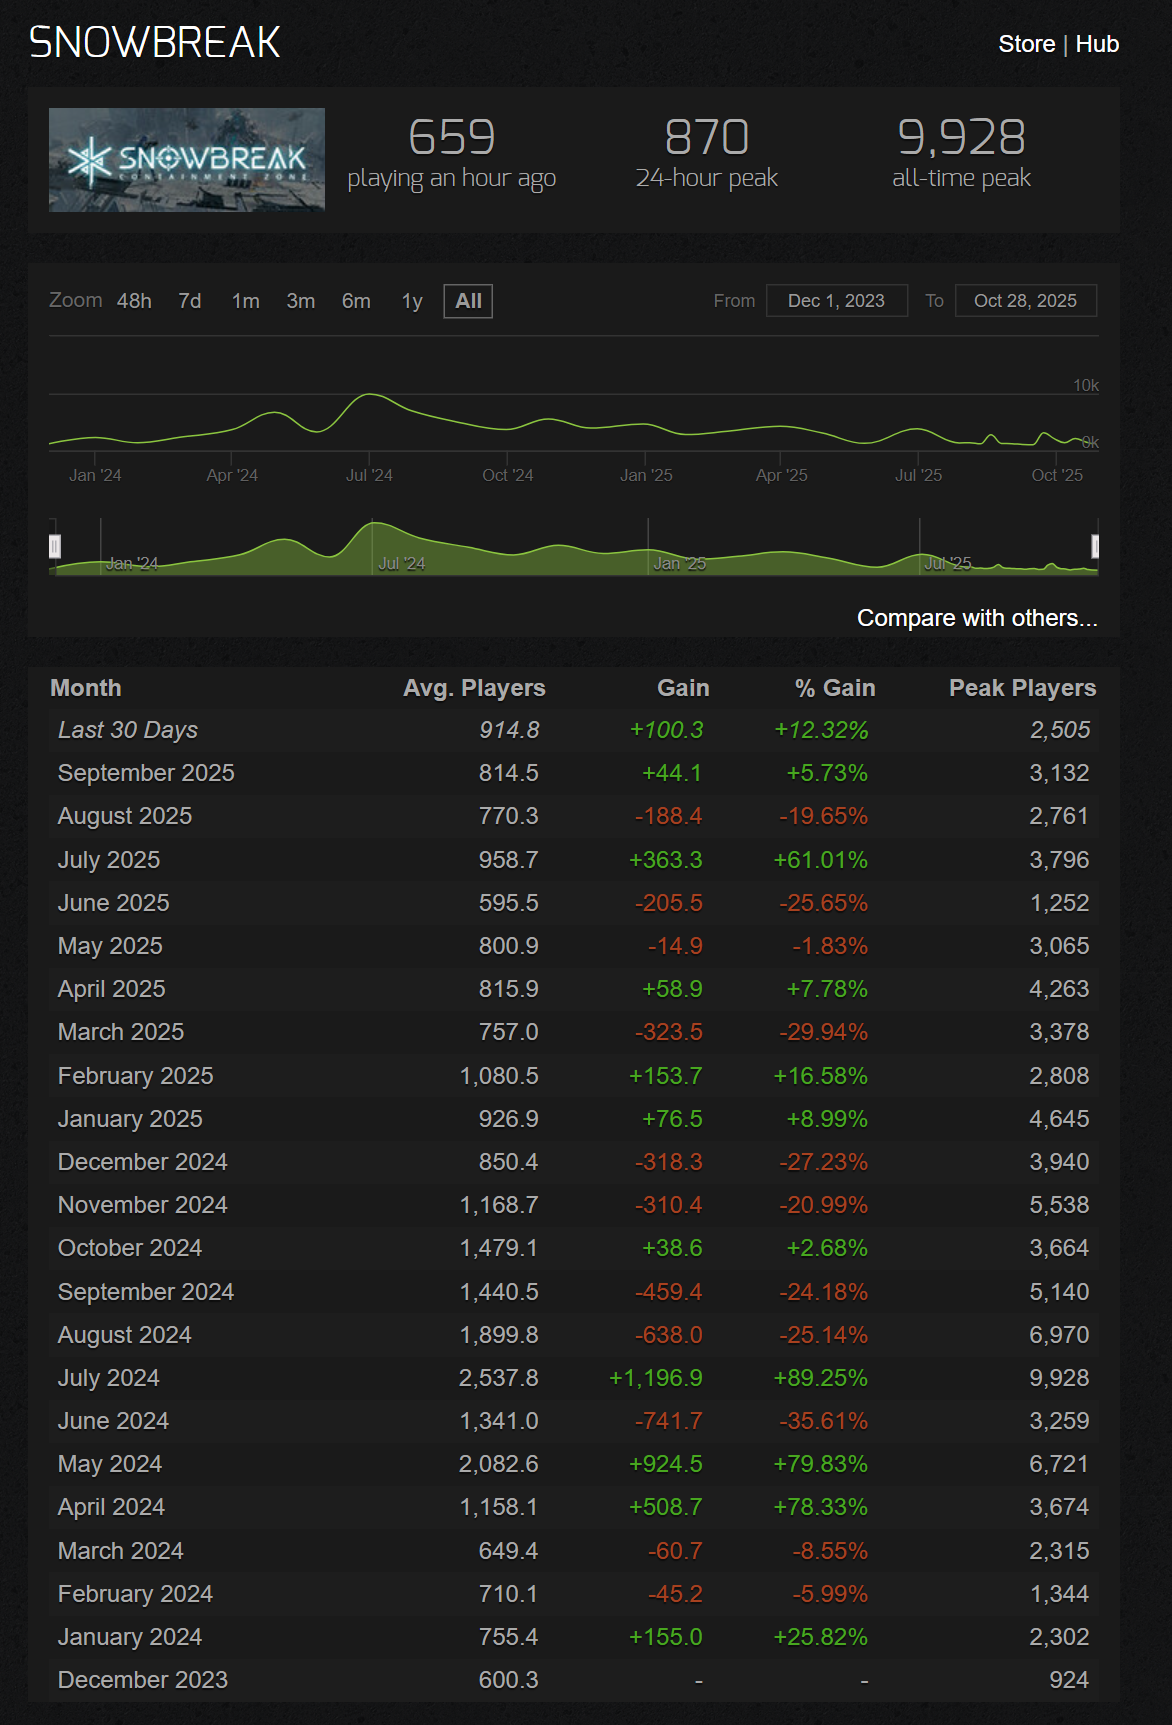
Task: Click the +1,196.9 gain value
Action: pyautogui.click(x=656, y=1378)
